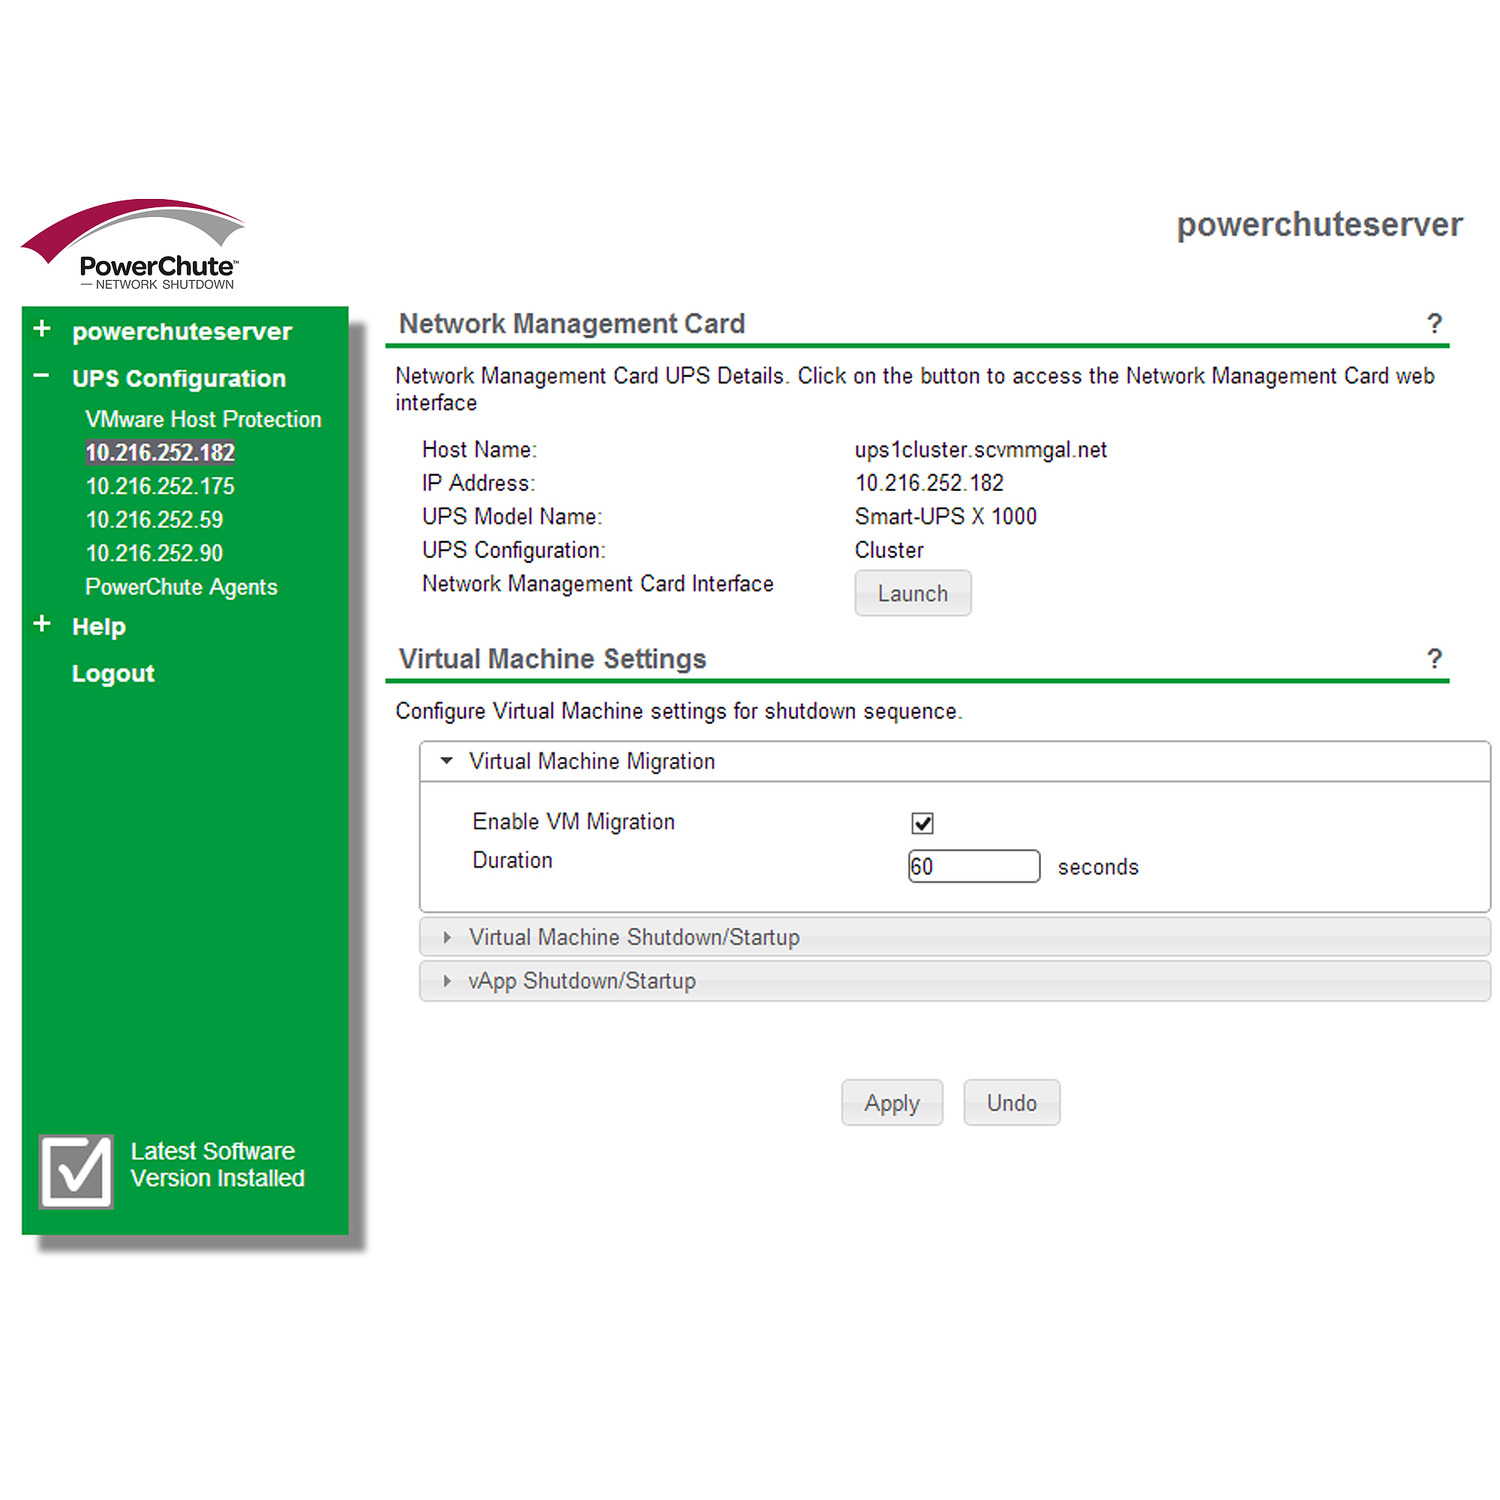Open PowerChute Agents from sidebar
This screenshot has height=1500, width=1500.
click(x=181, y=587)
